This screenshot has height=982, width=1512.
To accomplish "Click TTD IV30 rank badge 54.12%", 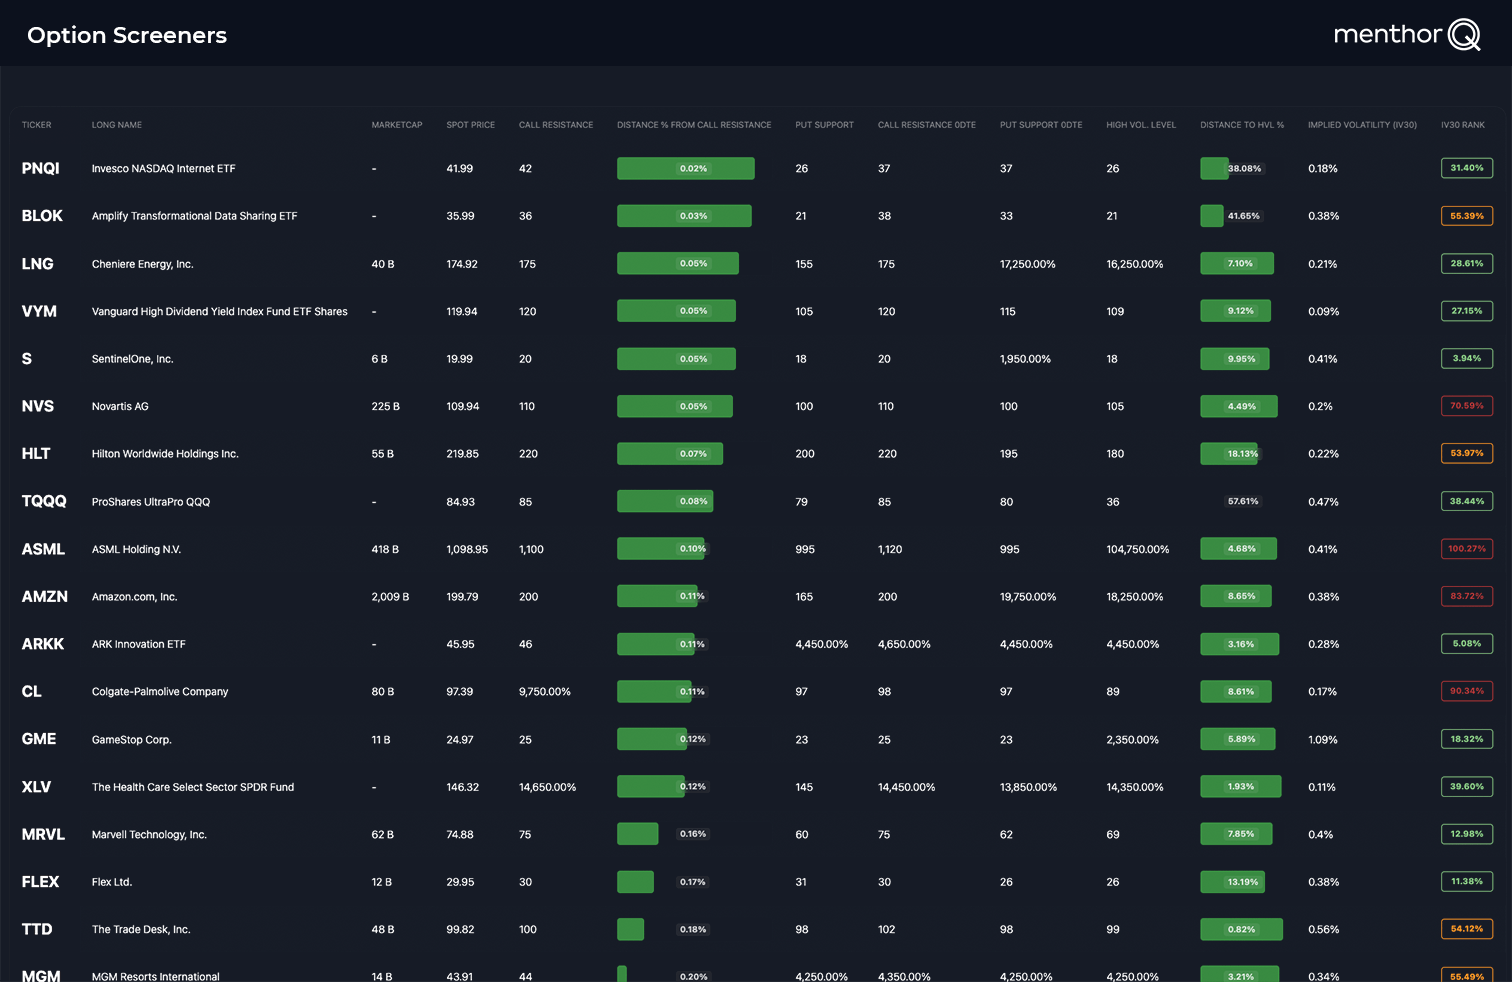I will tap(1467, 929).
